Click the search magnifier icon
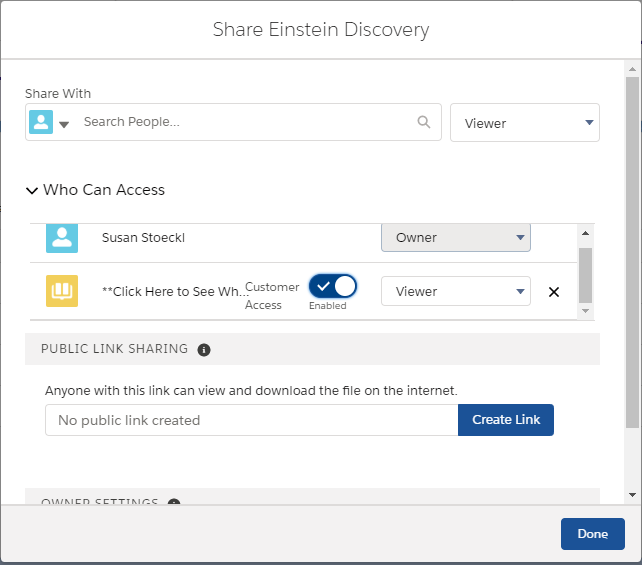The height and width of the screenshot is (565, 642). click(424, 122)
